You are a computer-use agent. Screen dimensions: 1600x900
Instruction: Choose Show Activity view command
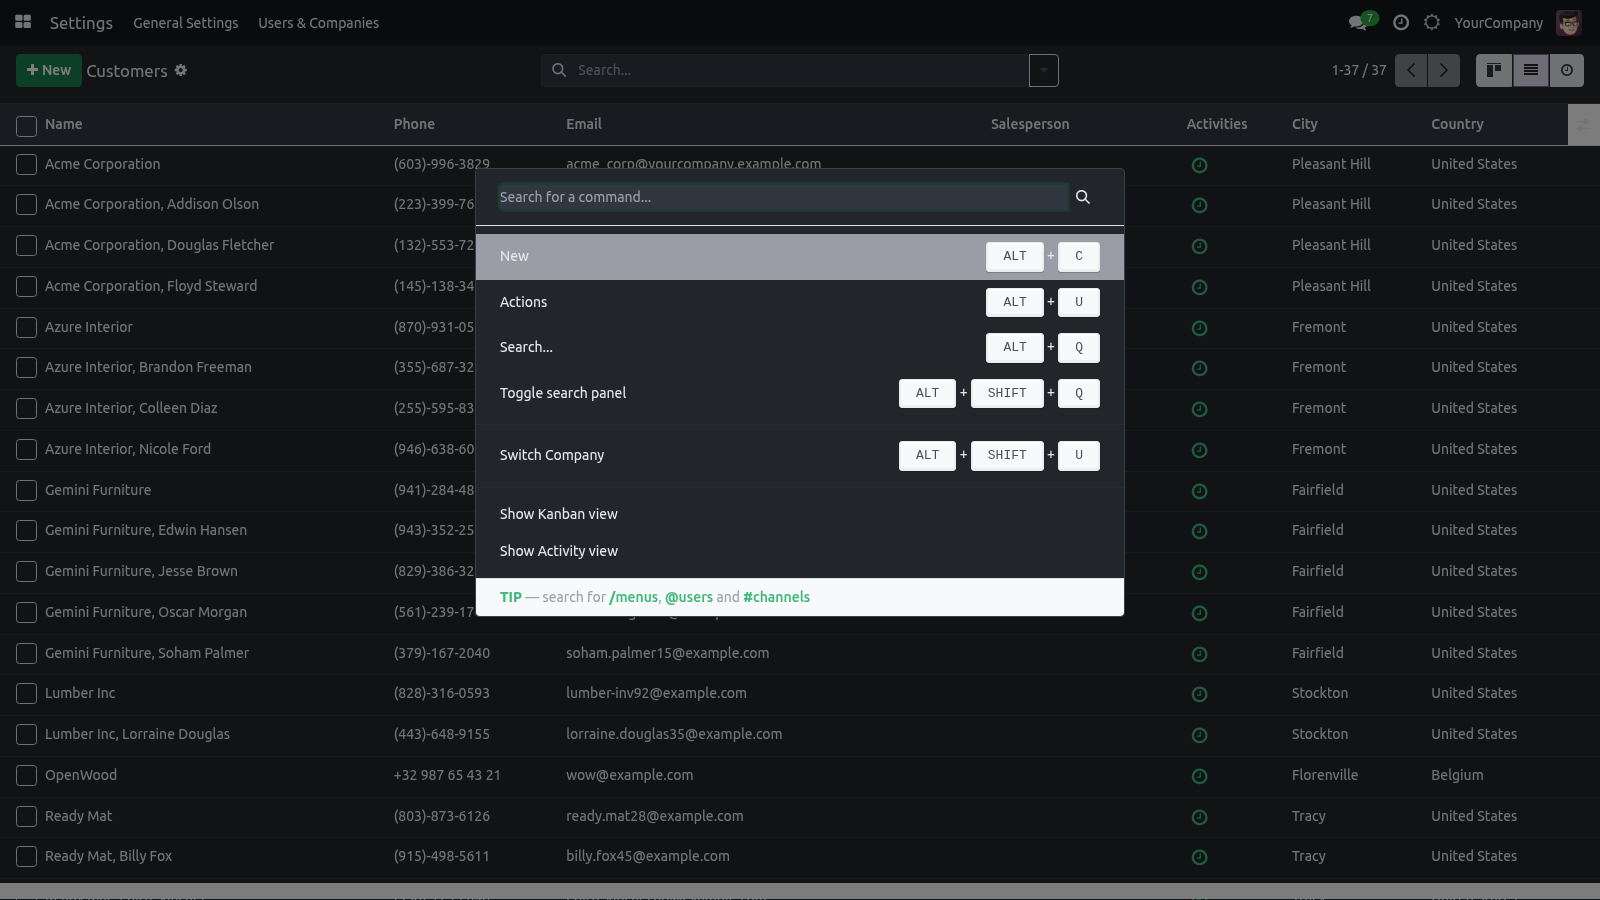[x=800, y=551]
